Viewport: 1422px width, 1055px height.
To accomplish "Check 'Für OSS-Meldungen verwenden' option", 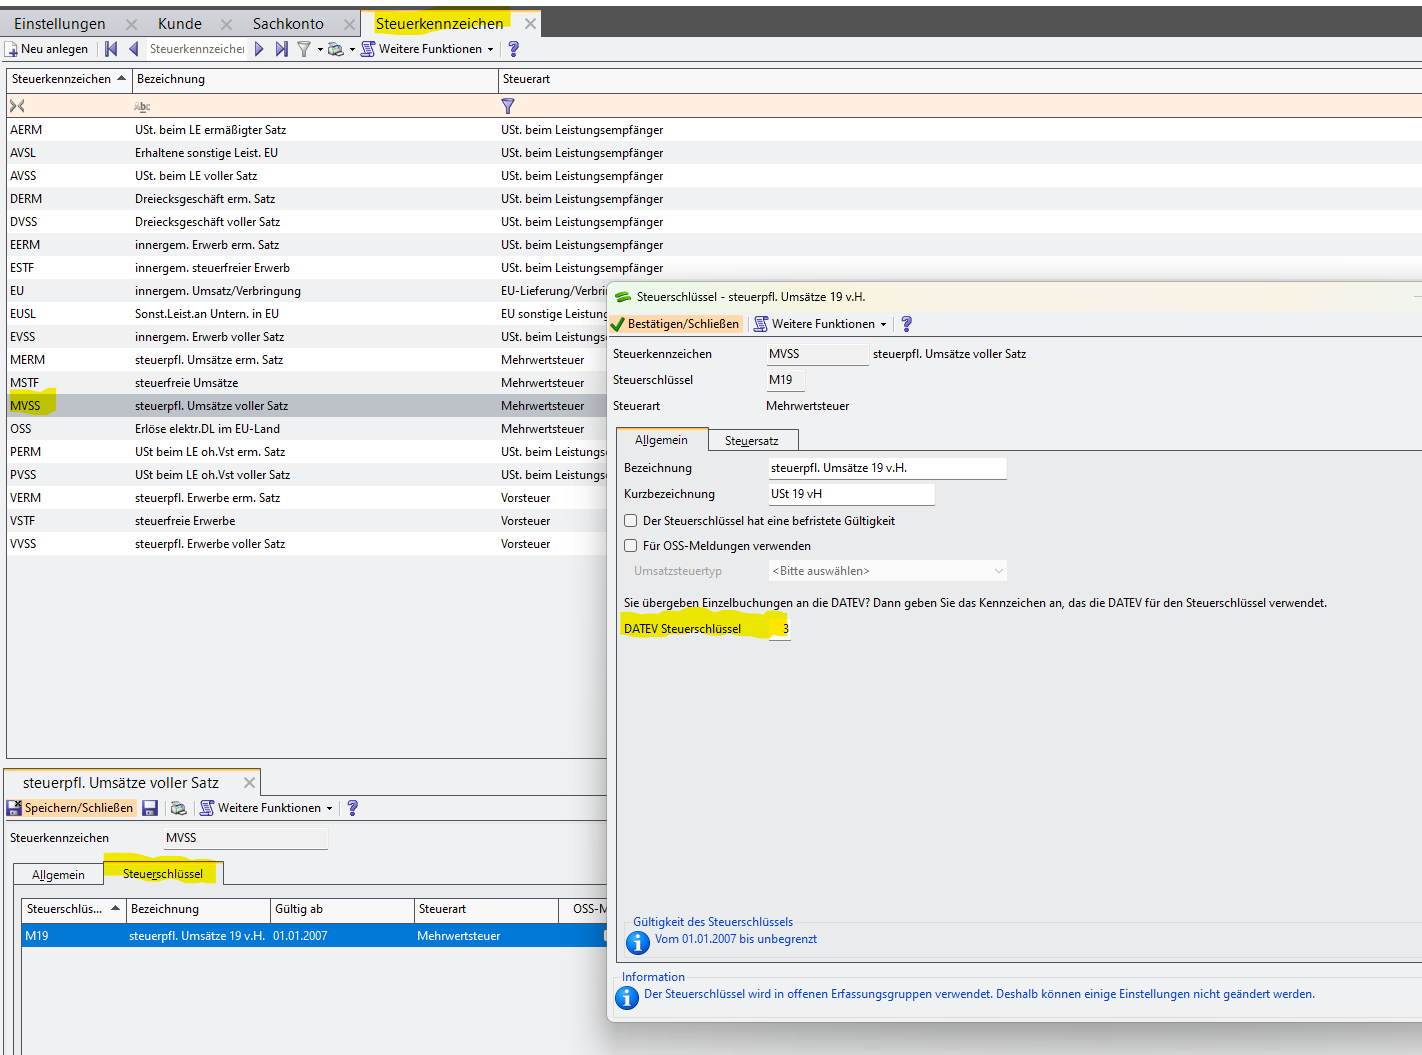I will pos(631,546).
